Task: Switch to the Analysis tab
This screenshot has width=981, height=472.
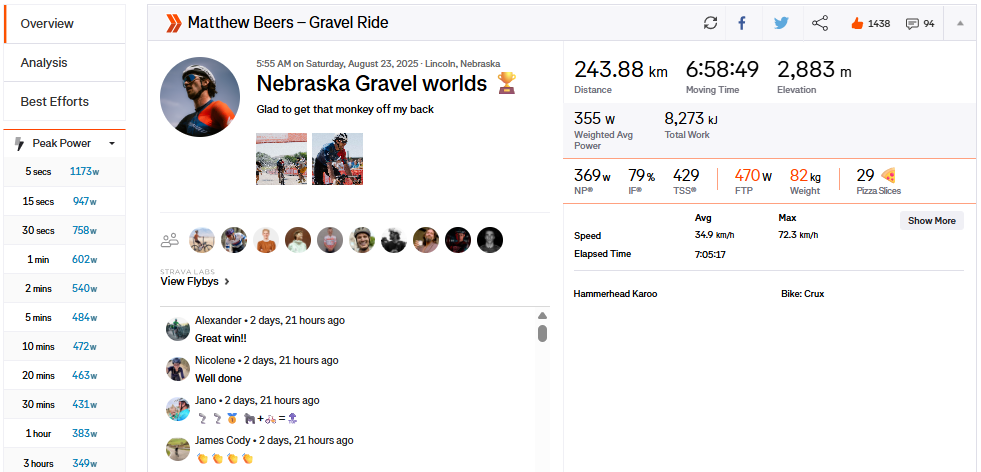Action: (44, 62)
